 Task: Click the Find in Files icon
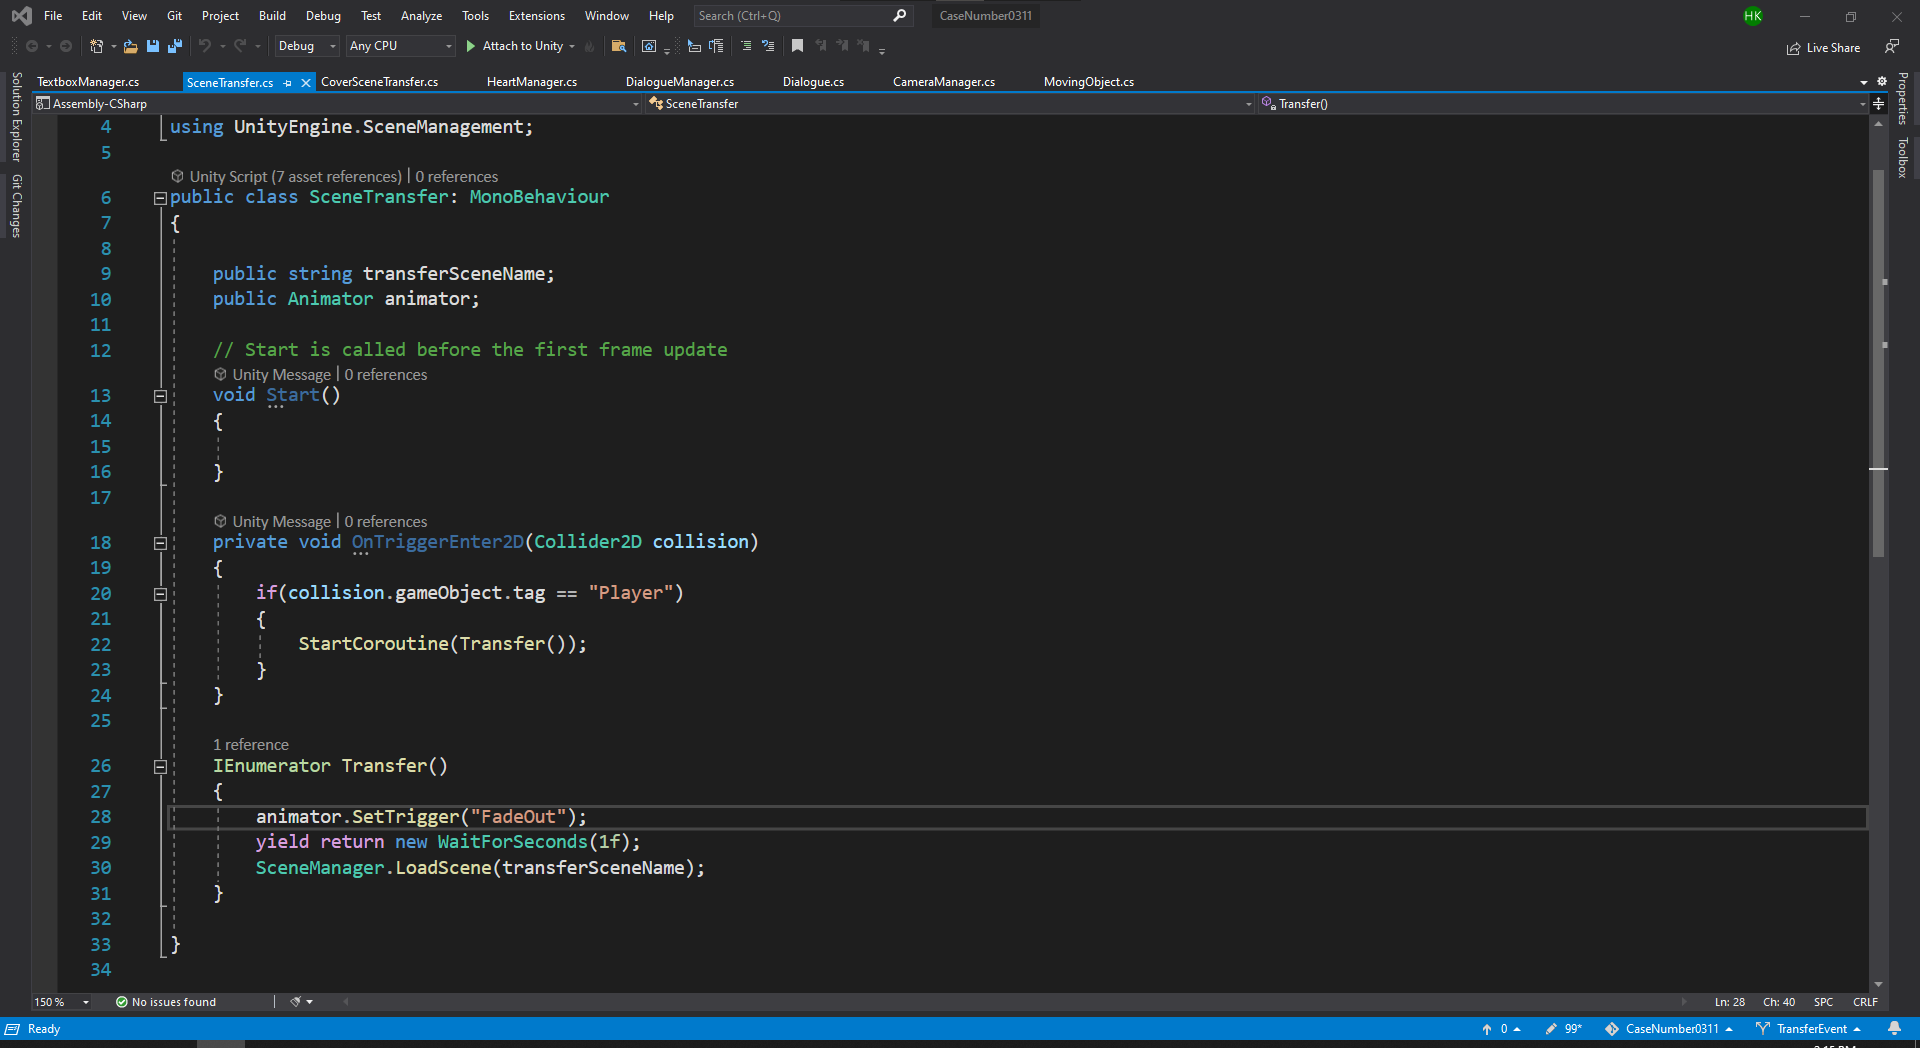coord(619,46)
